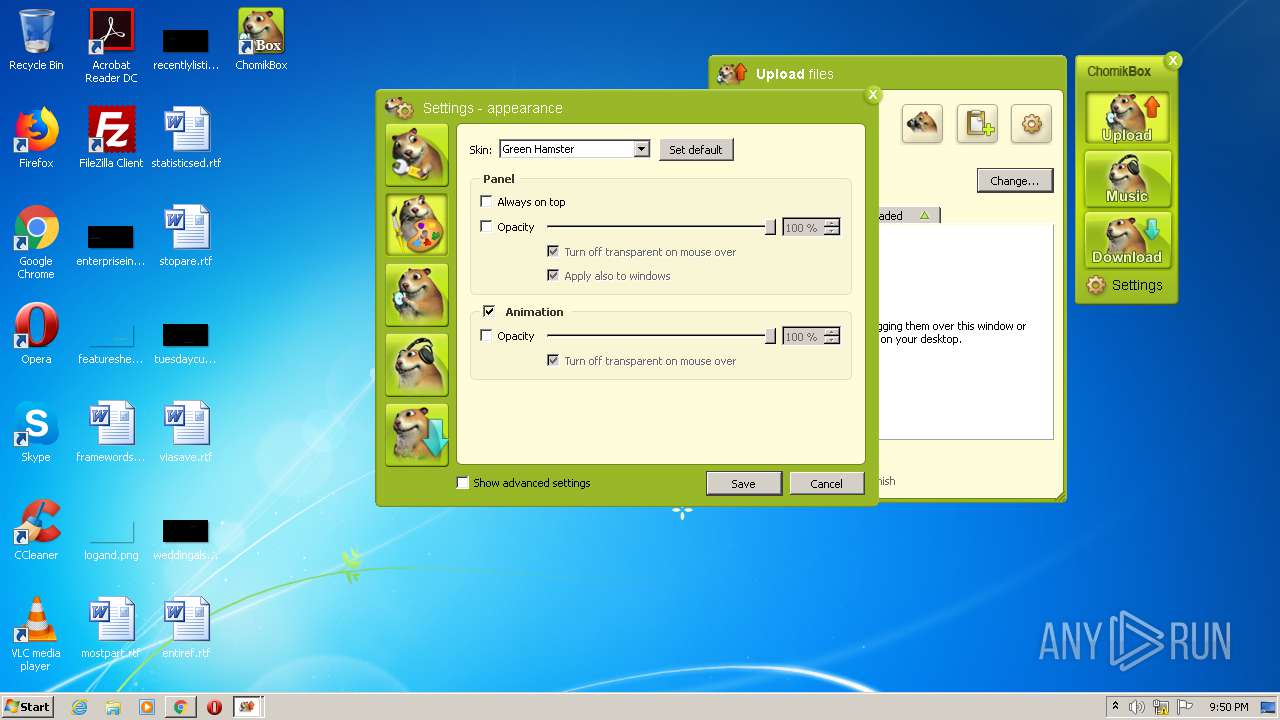Open the Recycle Bin
This screenshot has height=720, width=1280.
coord(36,40)
